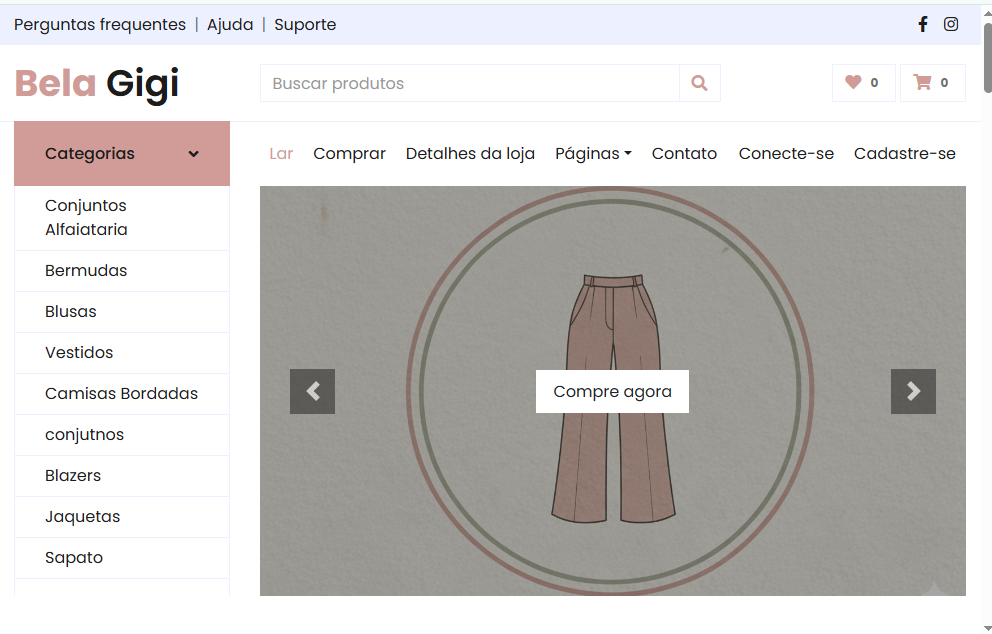The image size is (992, 634).
Task: Open the Cadastre-se registration link
Action: coord(904,154)
